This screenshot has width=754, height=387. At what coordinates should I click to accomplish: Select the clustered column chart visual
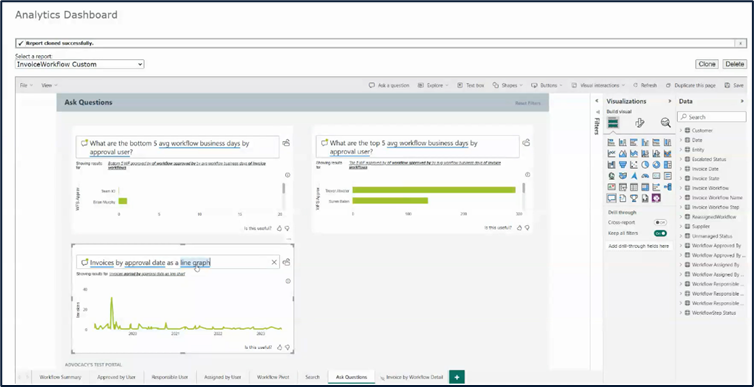645,142
